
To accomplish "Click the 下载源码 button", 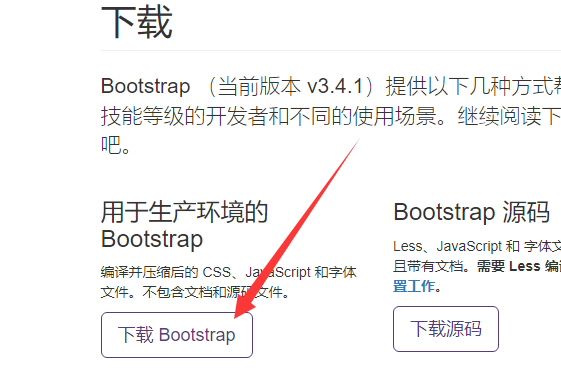I will point(446,329).
